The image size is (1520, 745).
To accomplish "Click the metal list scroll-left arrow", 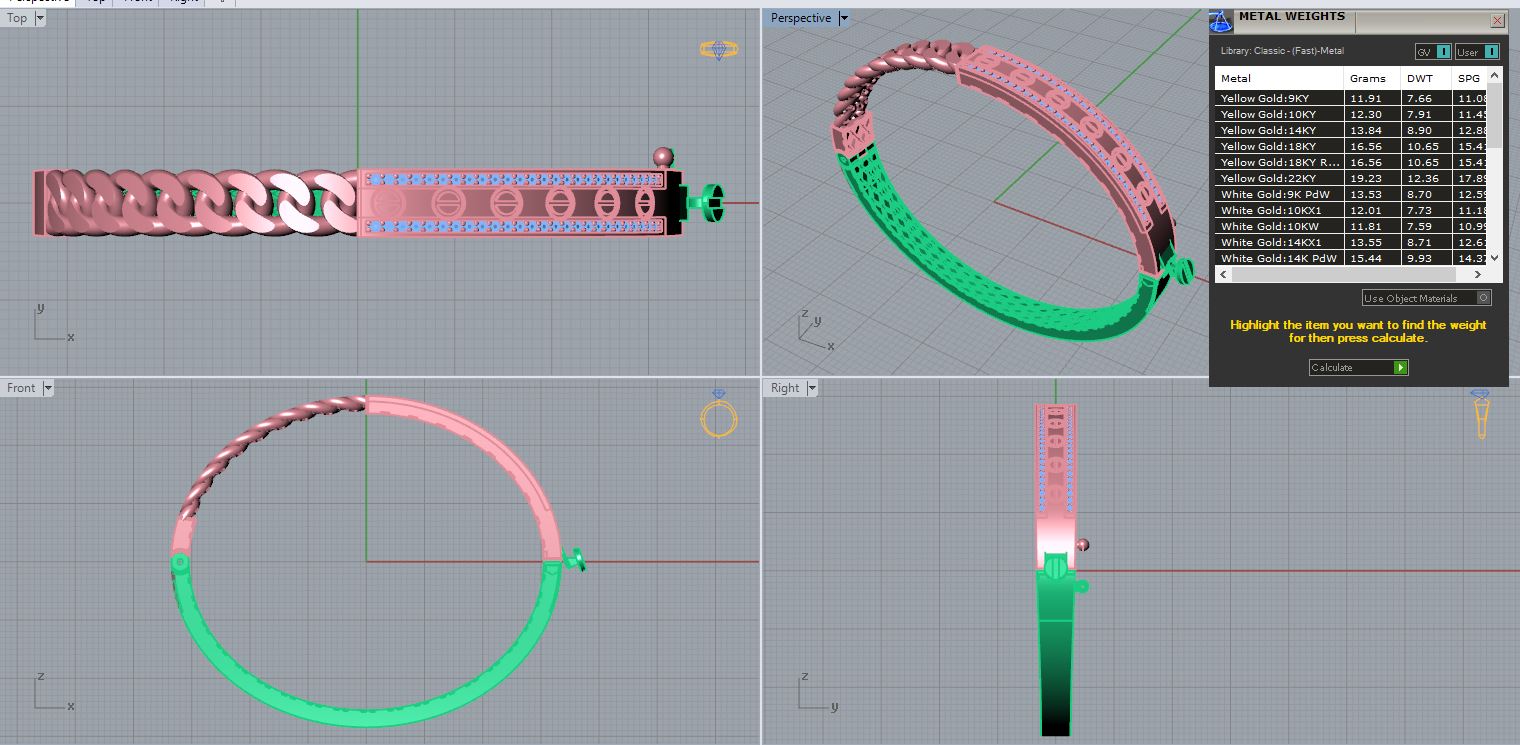I will click(x=1222, y=273).
